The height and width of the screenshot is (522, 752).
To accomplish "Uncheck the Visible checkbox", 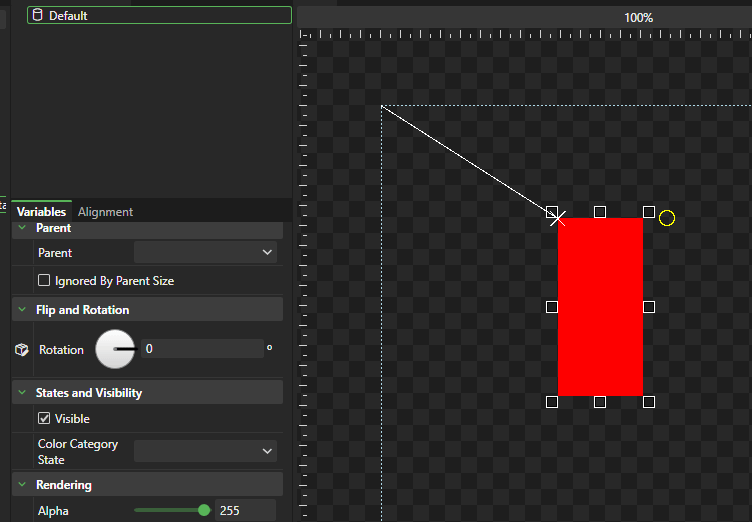I will pyautogui.click(x=44, y=419).
